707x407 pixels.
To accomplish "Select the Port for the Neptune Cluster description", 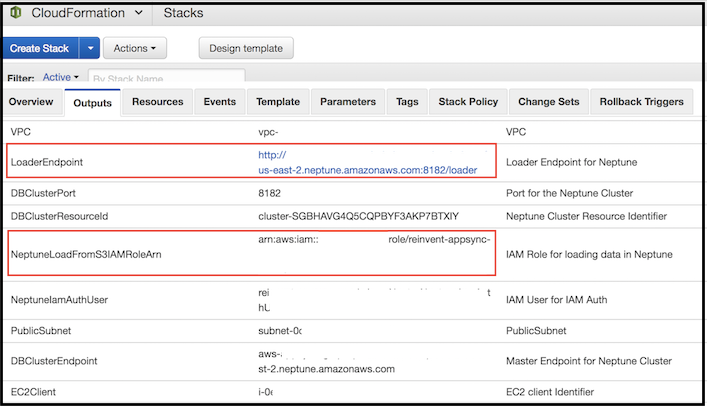I will 569,193.
